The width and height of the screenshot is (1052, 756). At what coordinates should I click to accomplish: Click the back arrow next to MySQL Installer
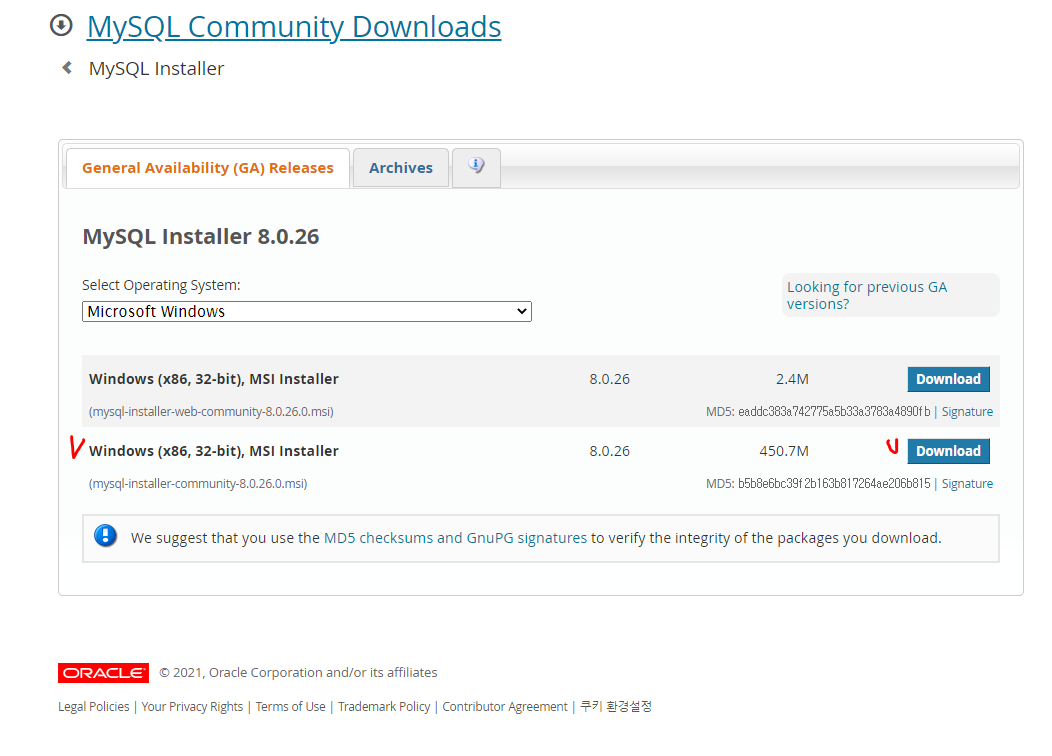click(x=67, y=68)
